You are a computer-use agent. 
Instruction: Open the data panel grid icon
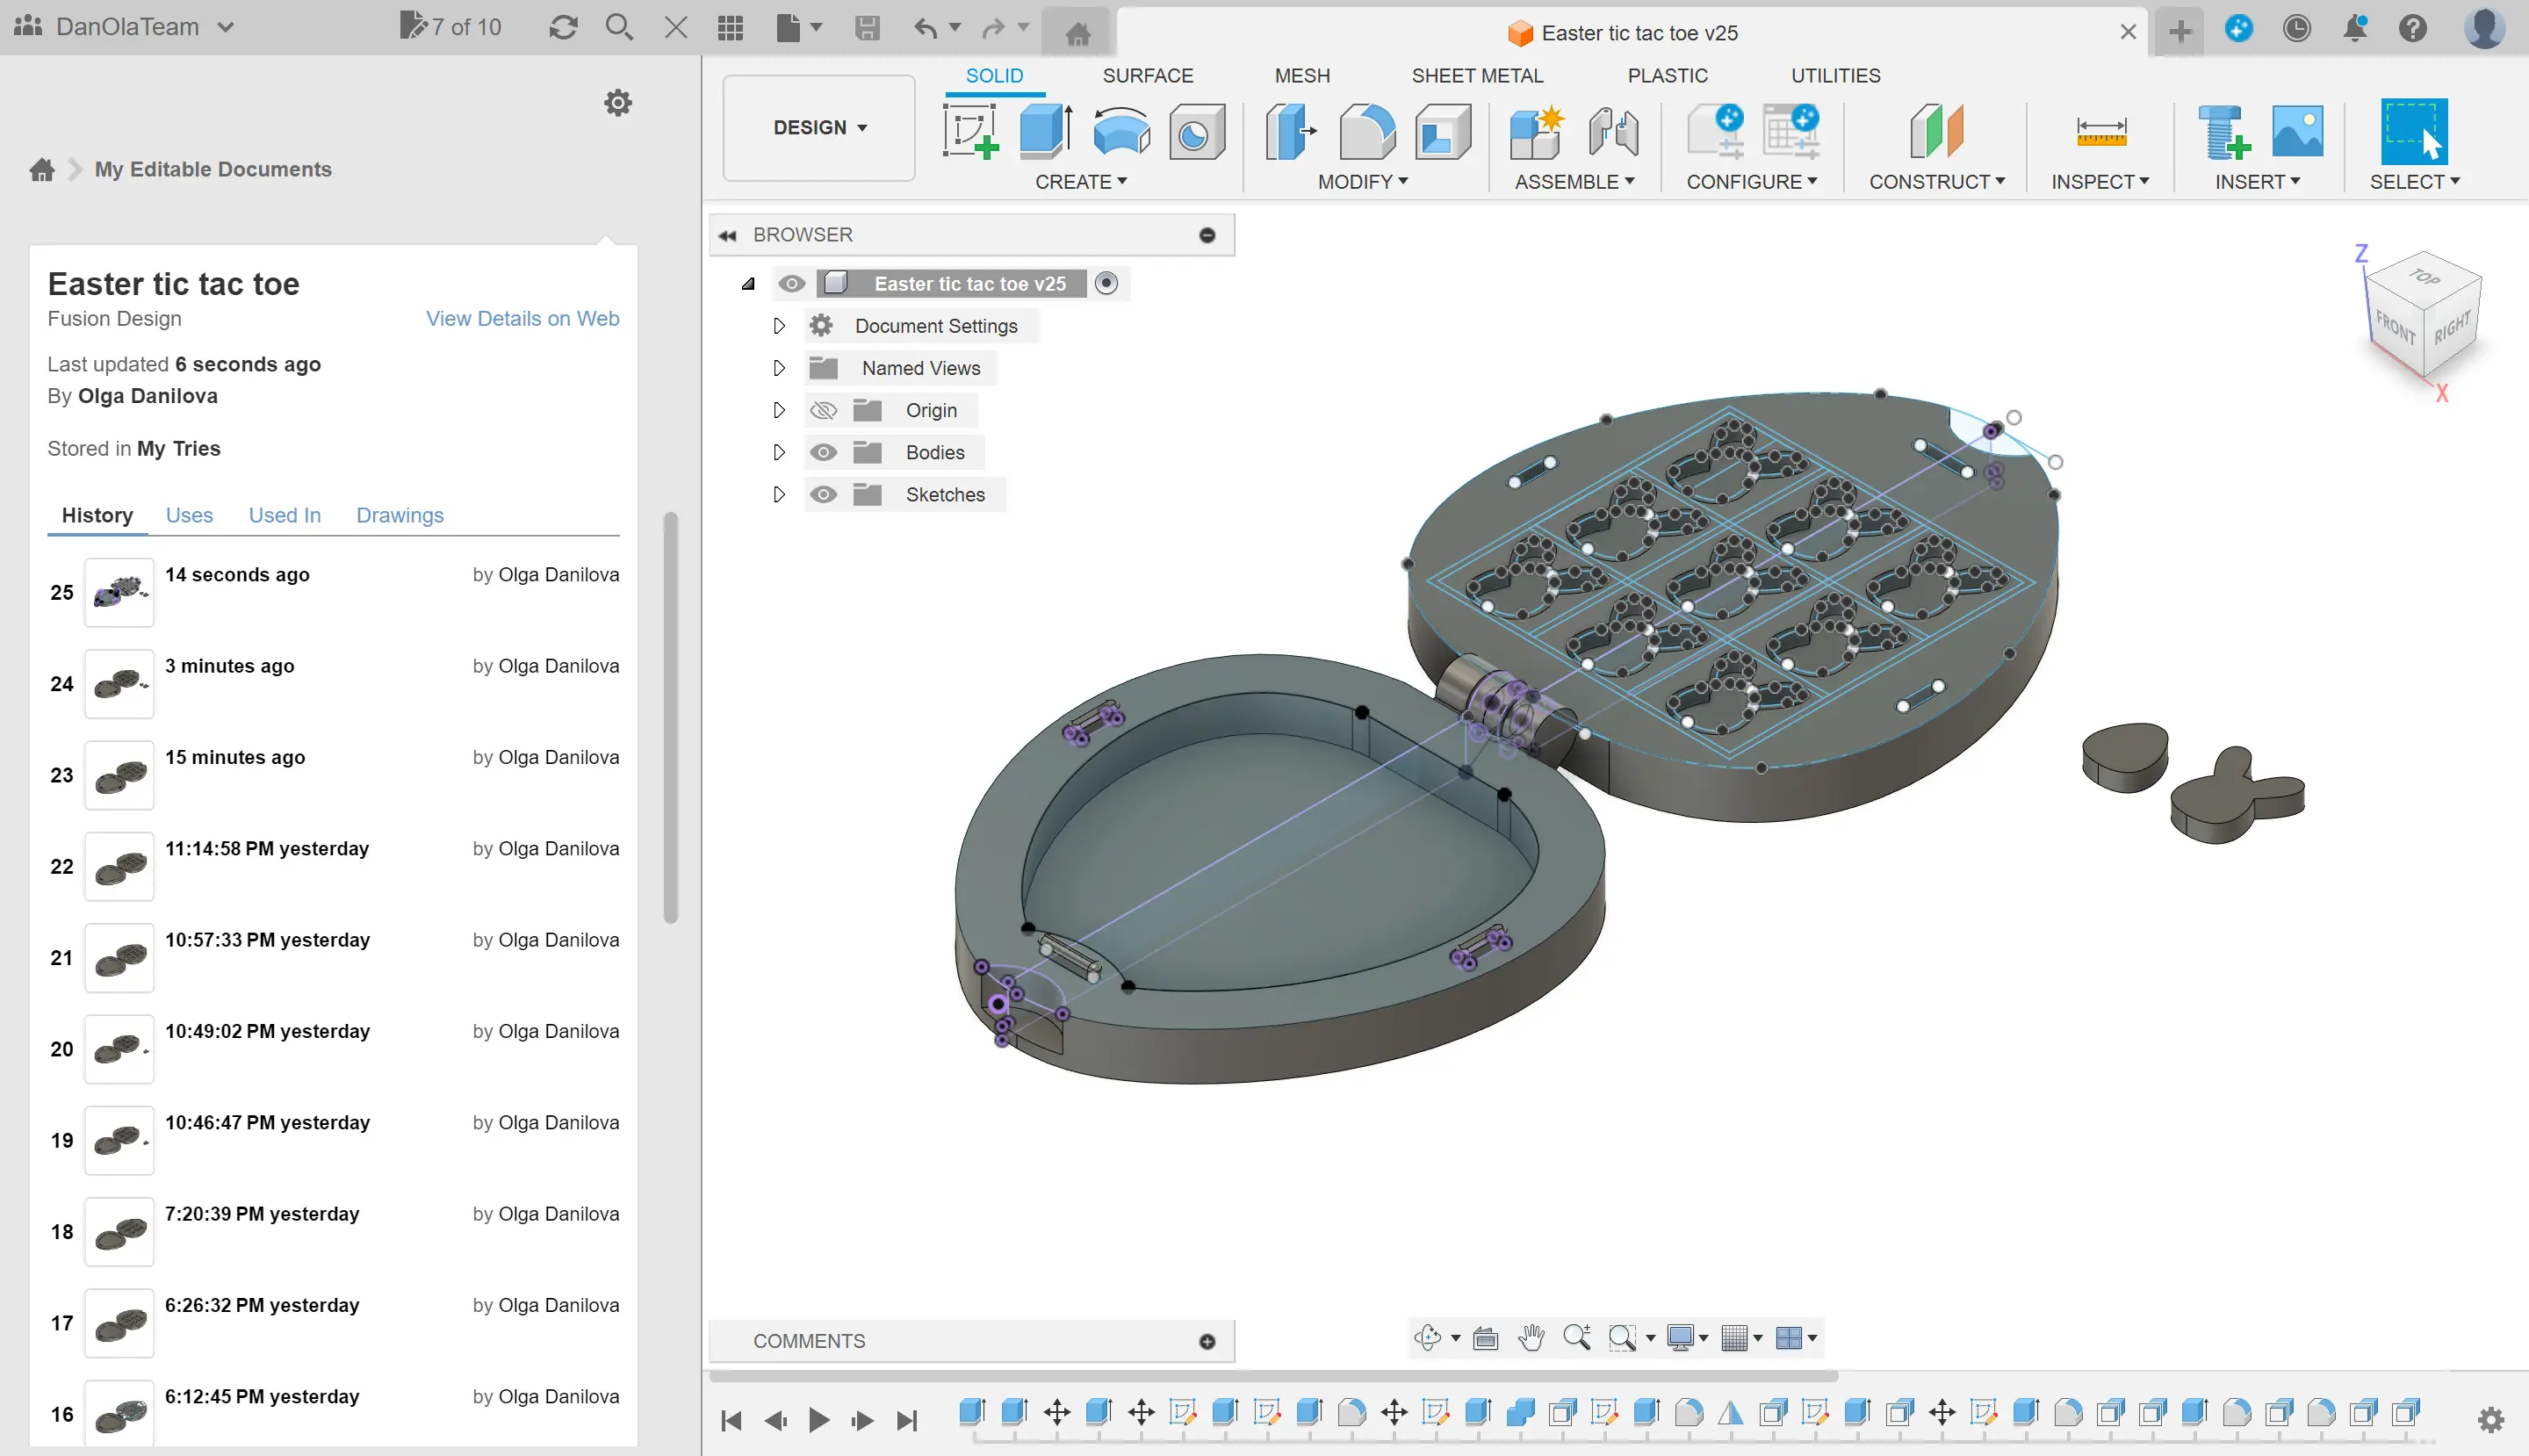click(730, 27)
